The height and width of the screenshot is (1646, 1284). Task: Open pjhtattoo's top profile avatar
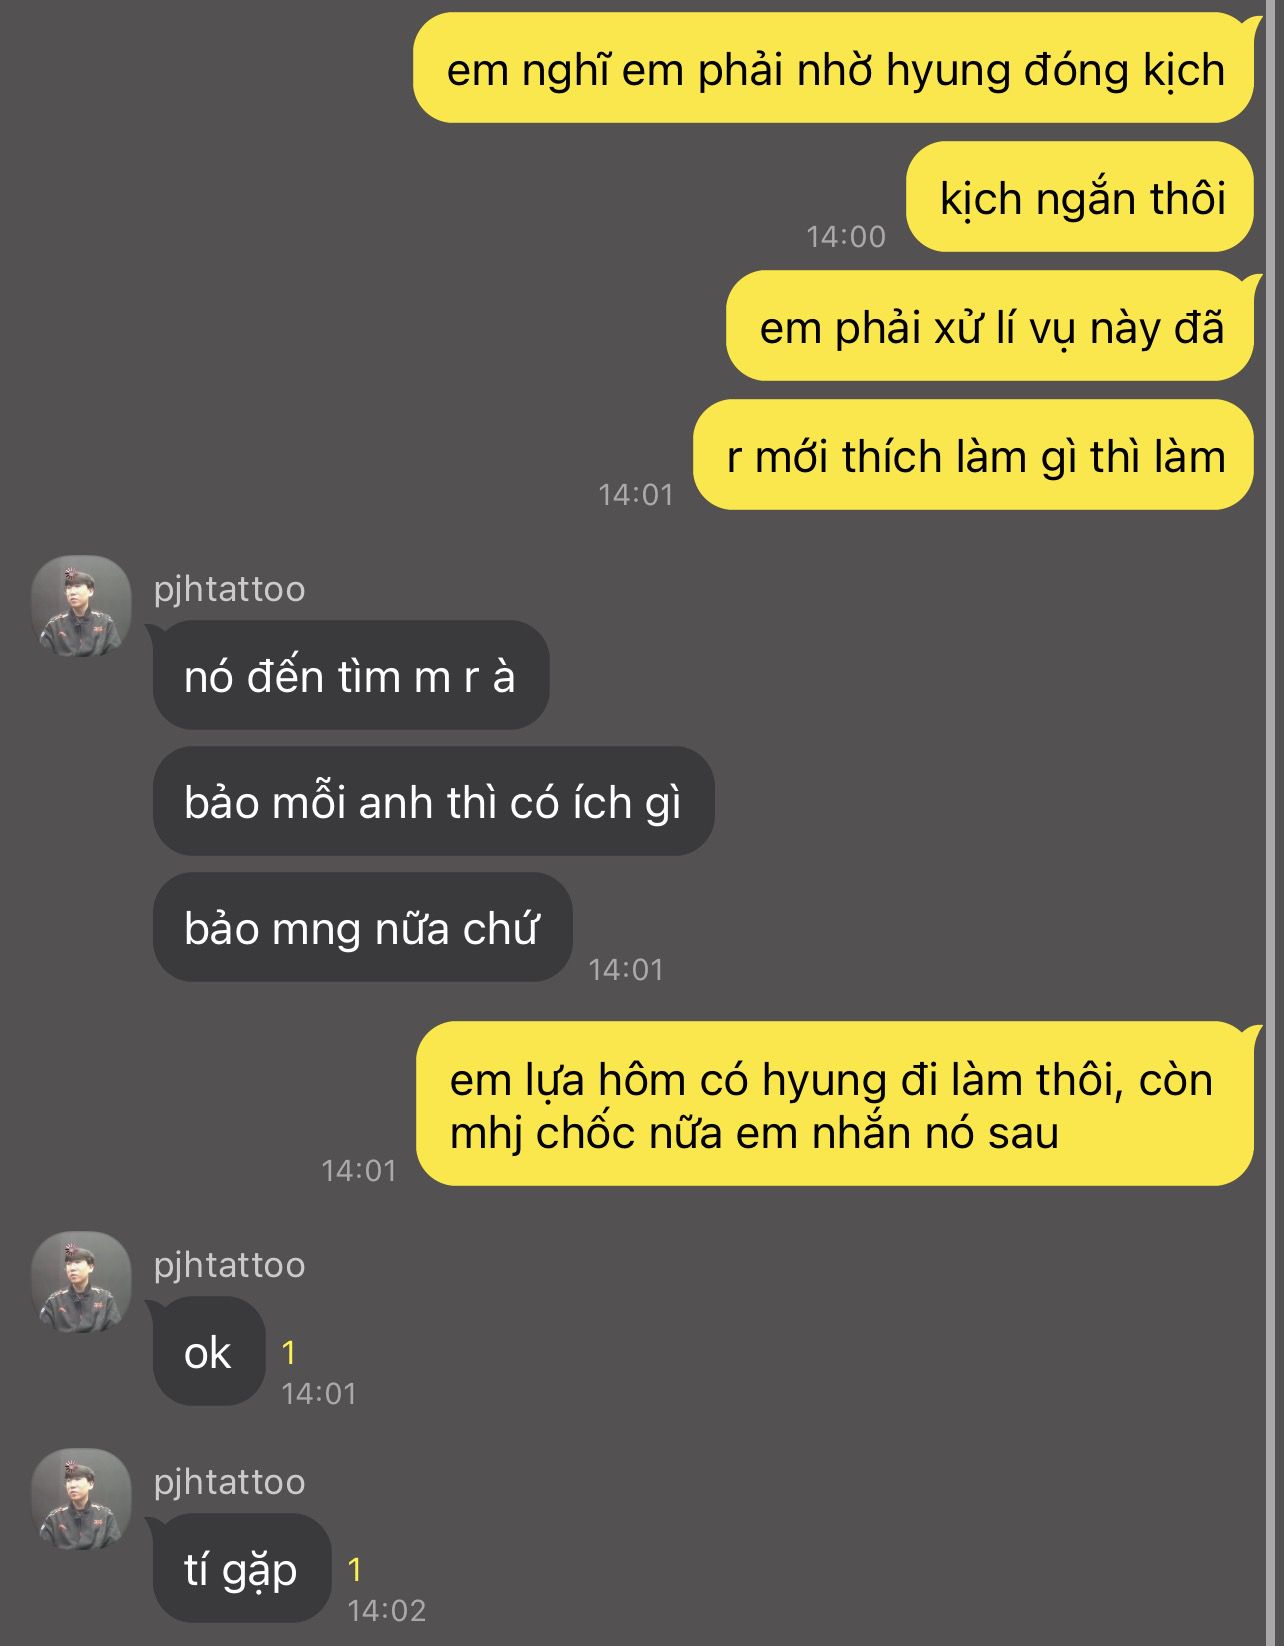click(x=81, y=606)
